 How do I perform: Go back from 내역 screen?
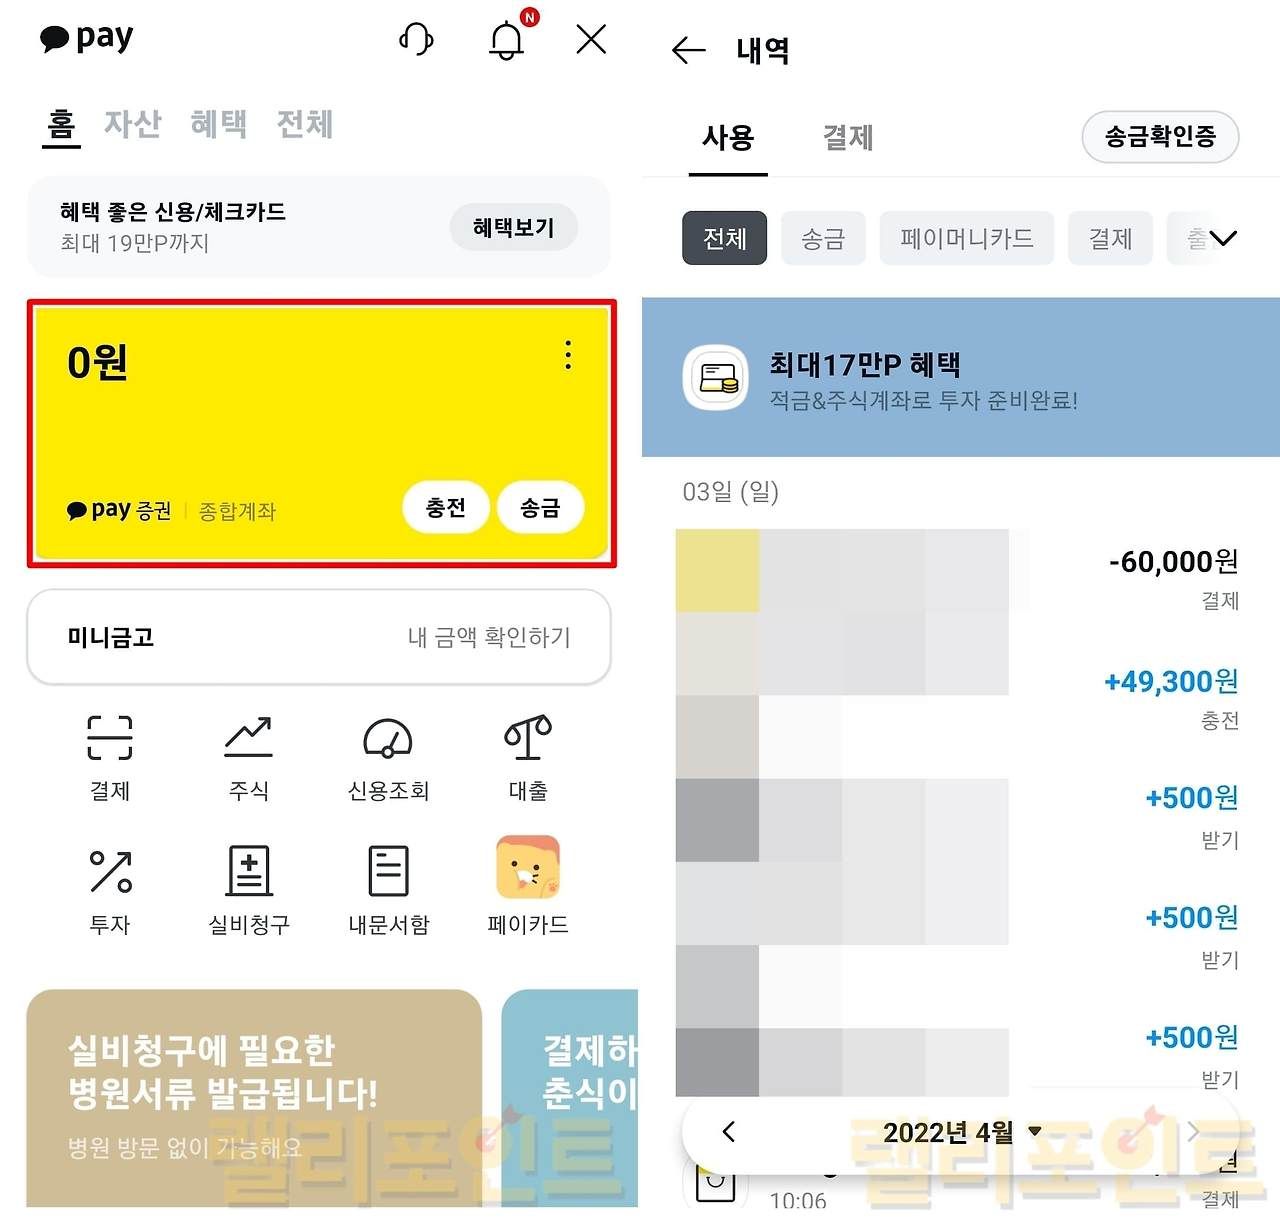coord(689,50)
